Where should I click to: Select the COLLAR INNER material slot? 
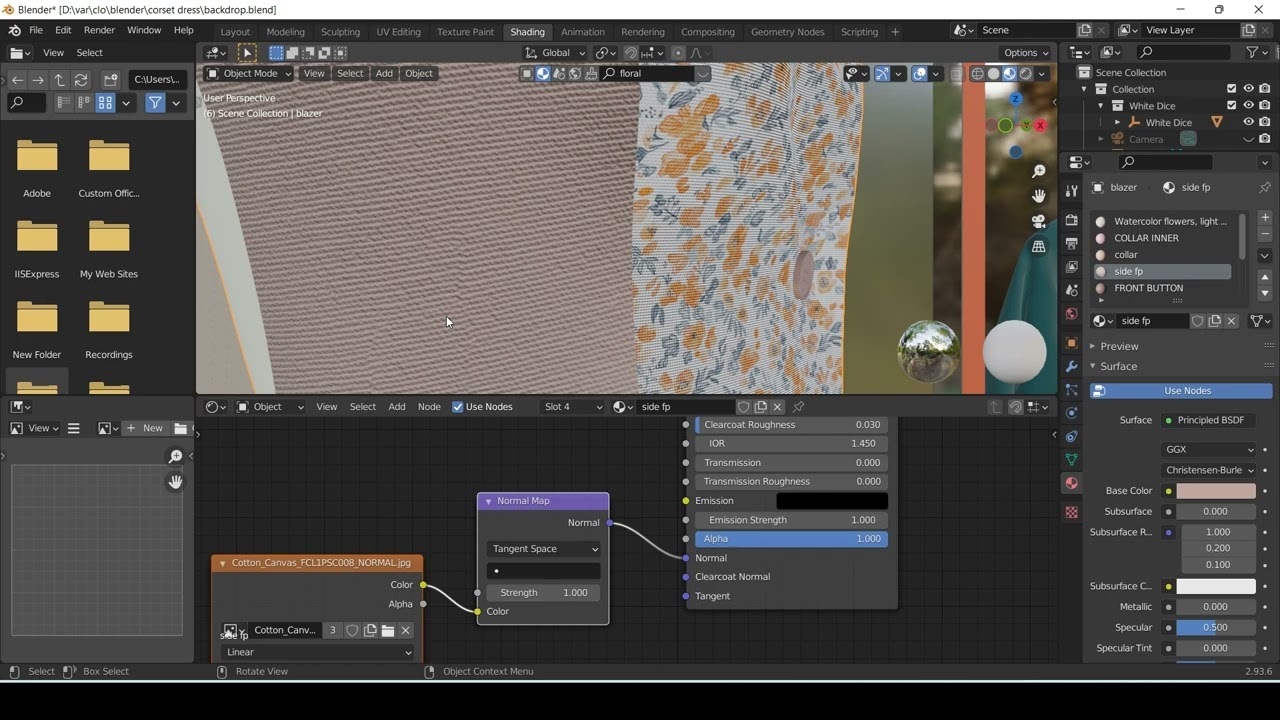coord(1146,238)
